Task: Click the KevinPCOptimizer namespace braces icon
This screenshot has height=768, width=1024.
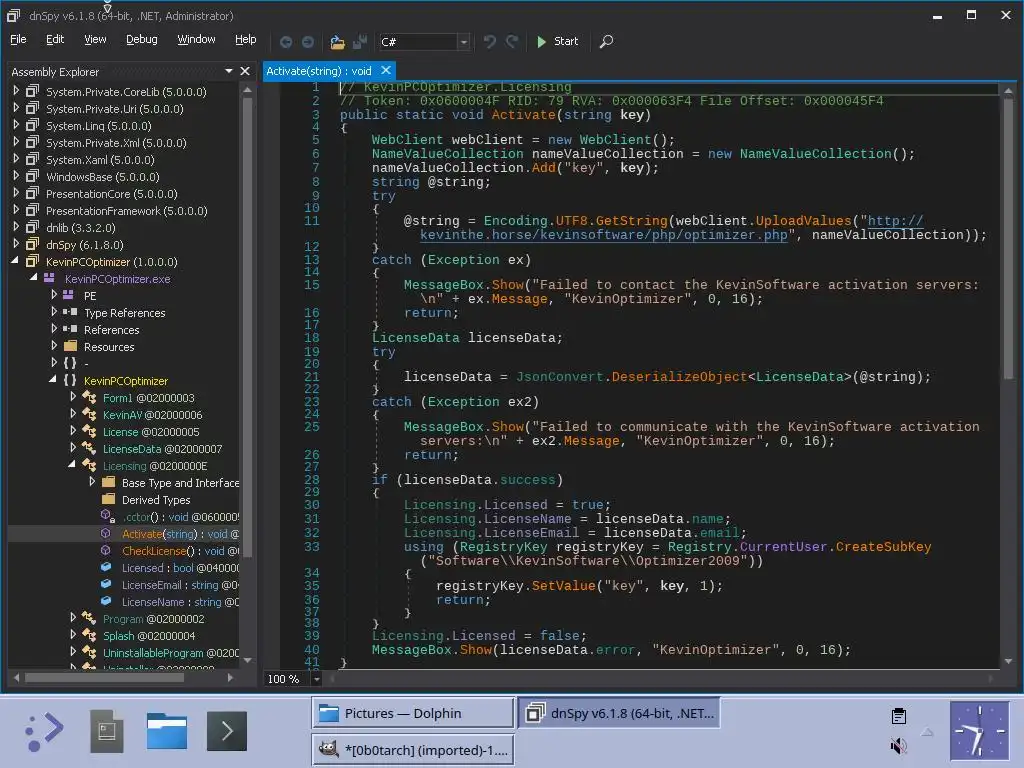Action: tap(70, 380)
